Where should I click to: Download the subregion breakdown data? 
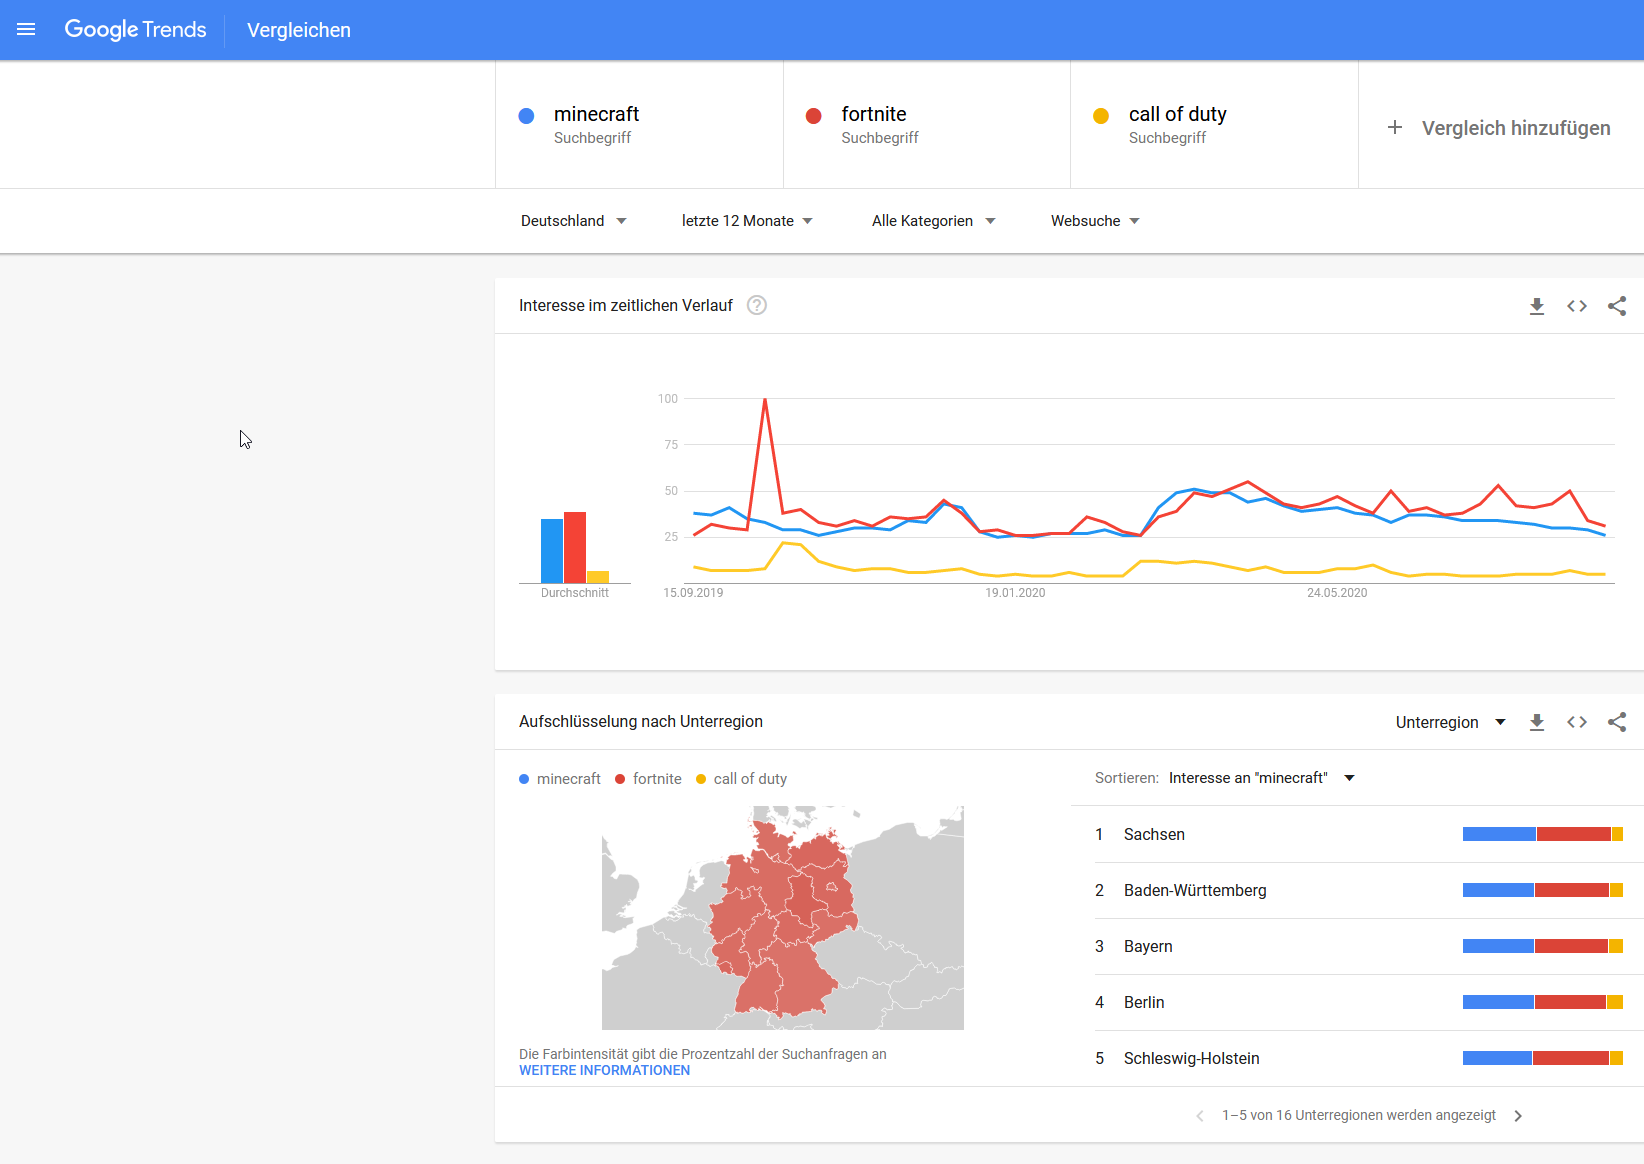1537,722
